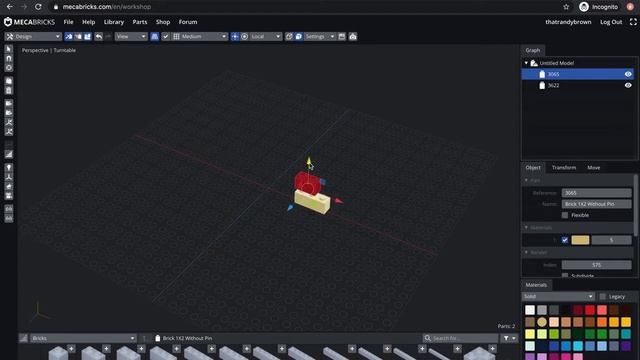Bookmark the page with the star icon
The height and width of the screenshot is (360, 640).
tap(566, 7)
